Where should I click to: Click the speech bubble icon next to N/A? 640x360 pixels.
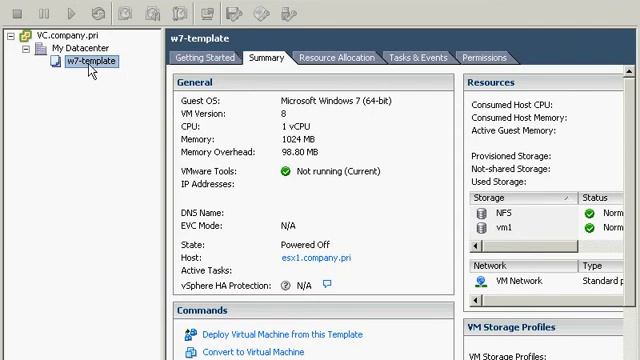tap(327, 284)
